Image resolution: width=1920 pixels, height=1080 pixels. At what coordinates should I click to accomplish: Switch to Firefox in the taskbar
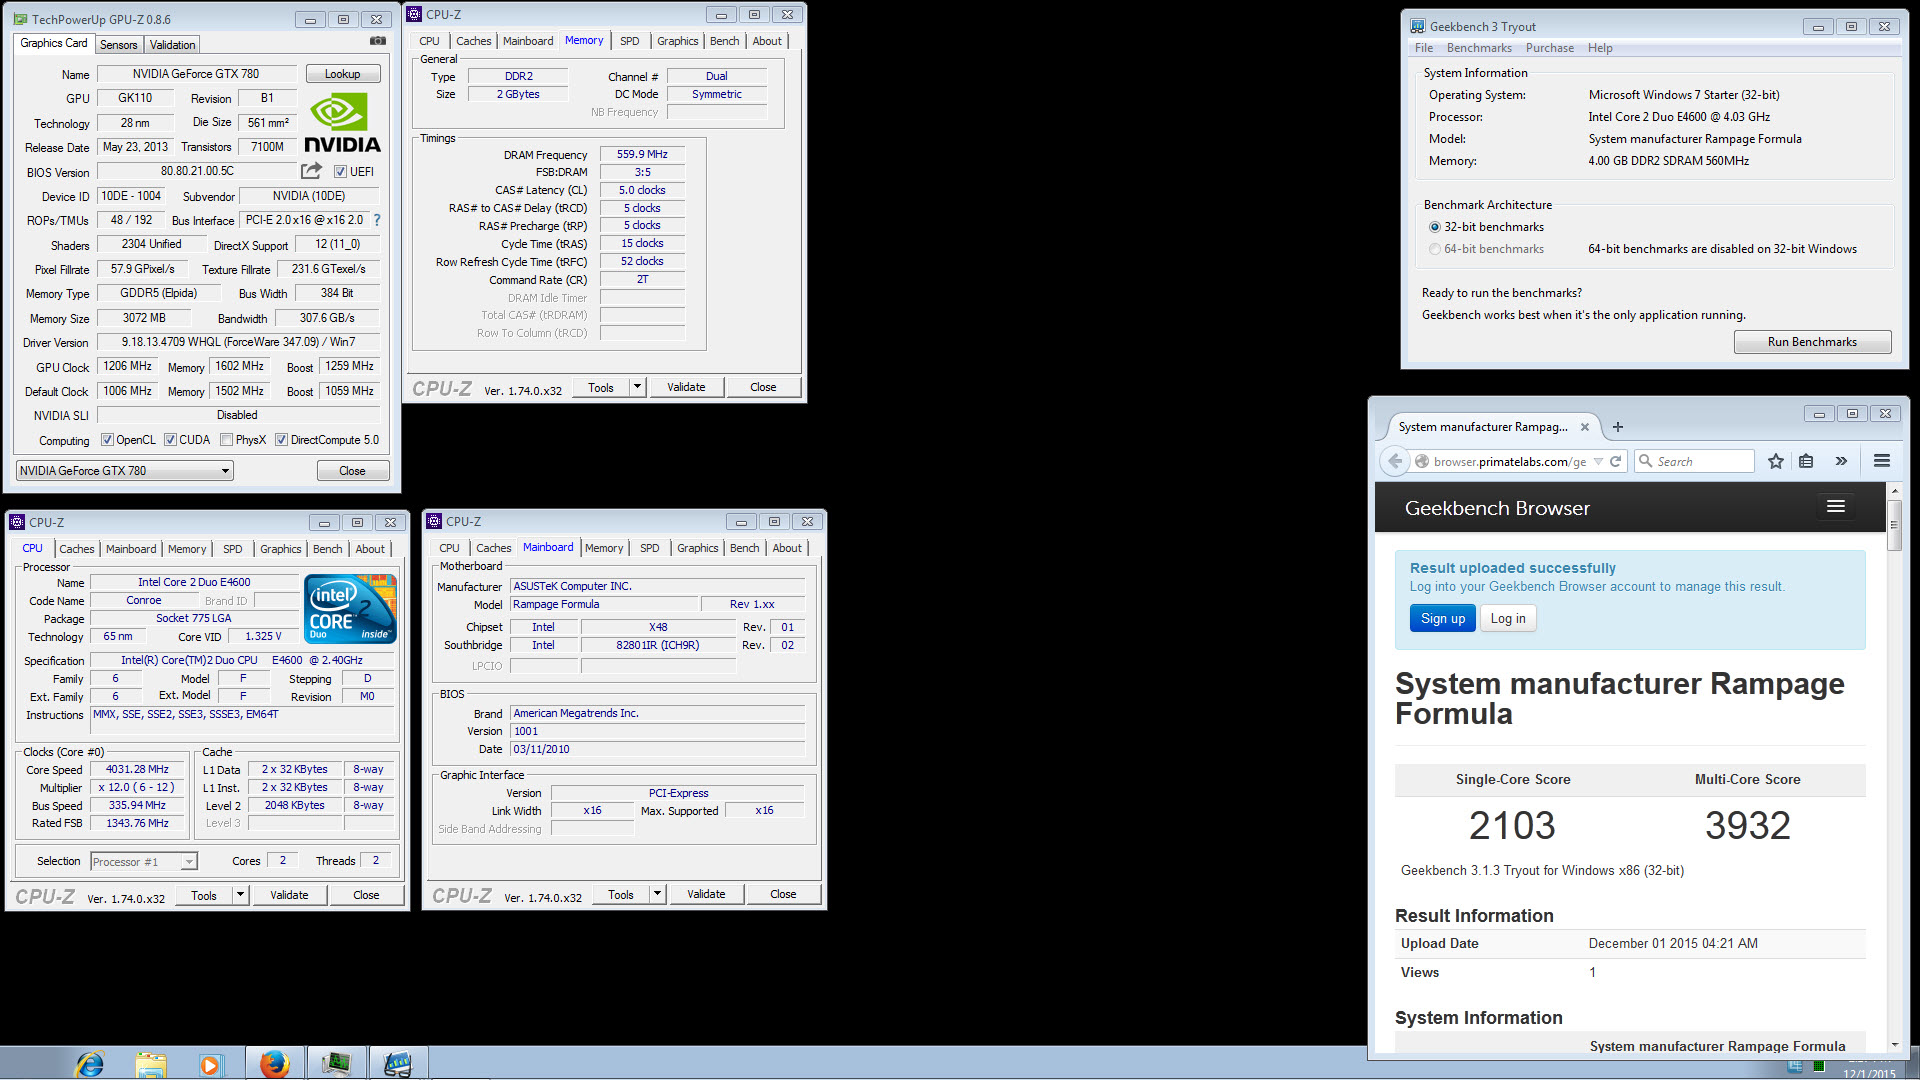pos(275,1064)
